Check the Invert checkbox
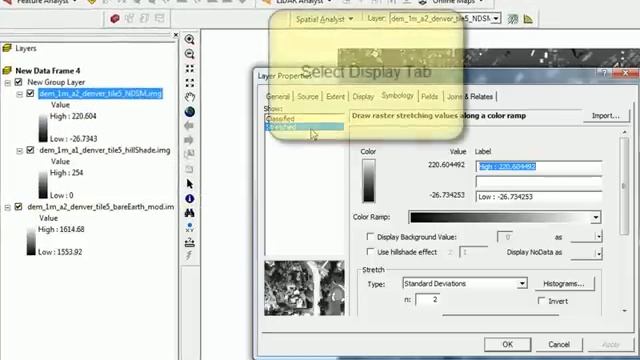The height and width of the screenshot is (360, 640). coord(542,301)
